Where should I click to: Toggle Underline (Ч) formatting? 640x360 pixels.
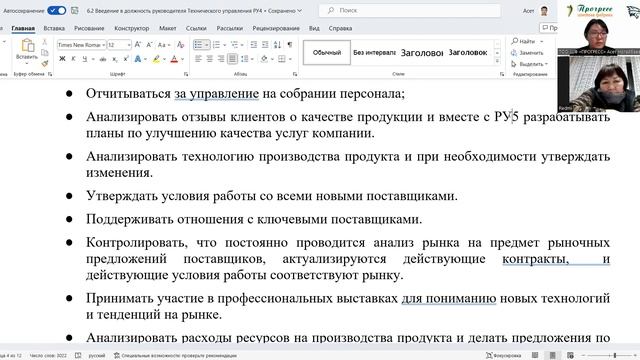pyautogui.click(x=85, y=59)
